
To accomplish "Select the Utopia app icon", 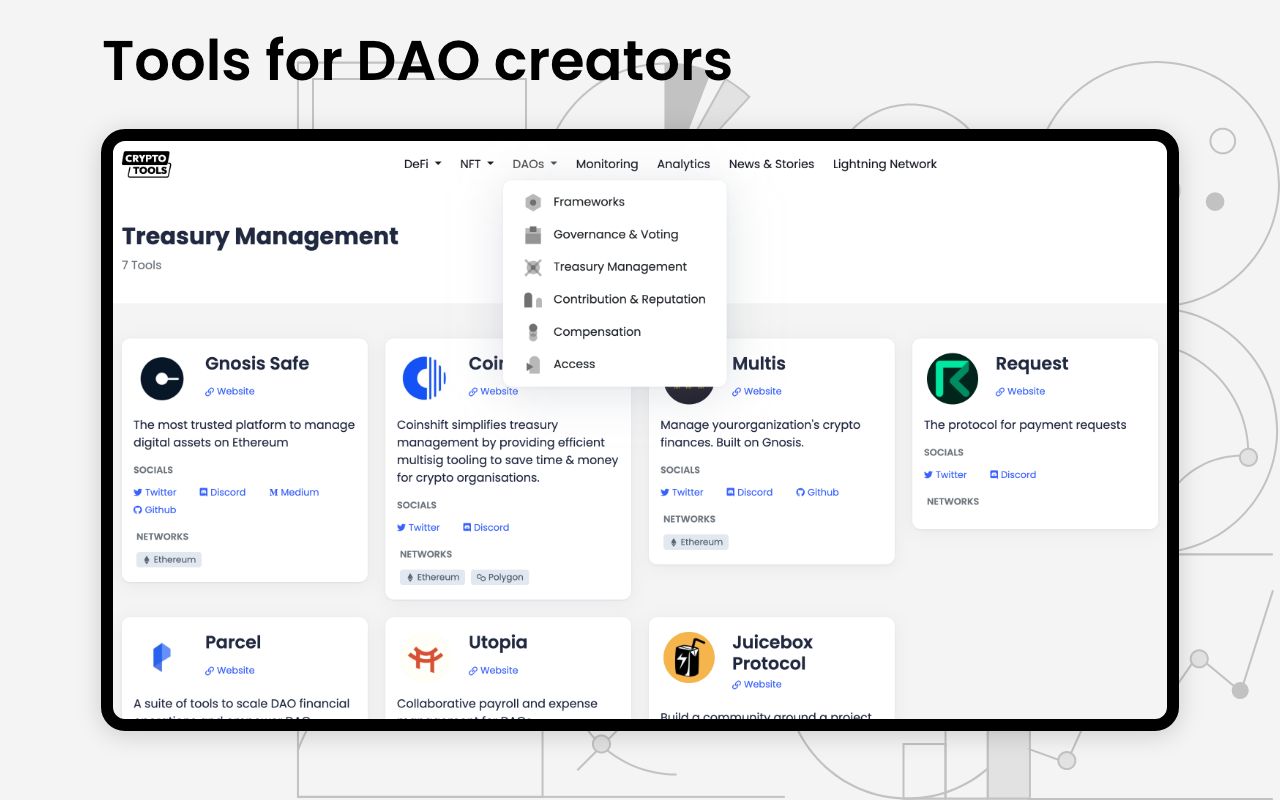I will (425, 657).
